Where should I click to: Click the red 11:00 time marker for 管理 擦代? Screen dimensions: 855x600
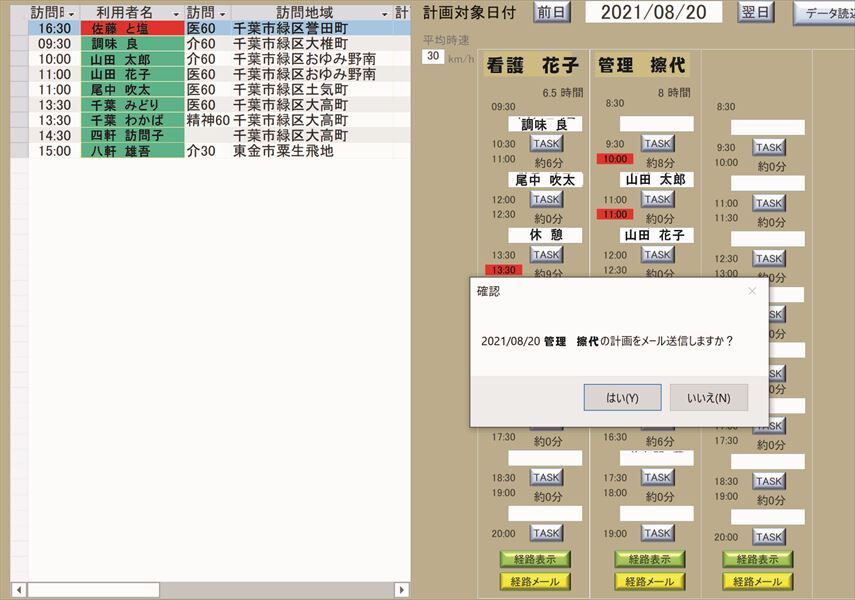(615, 214)
